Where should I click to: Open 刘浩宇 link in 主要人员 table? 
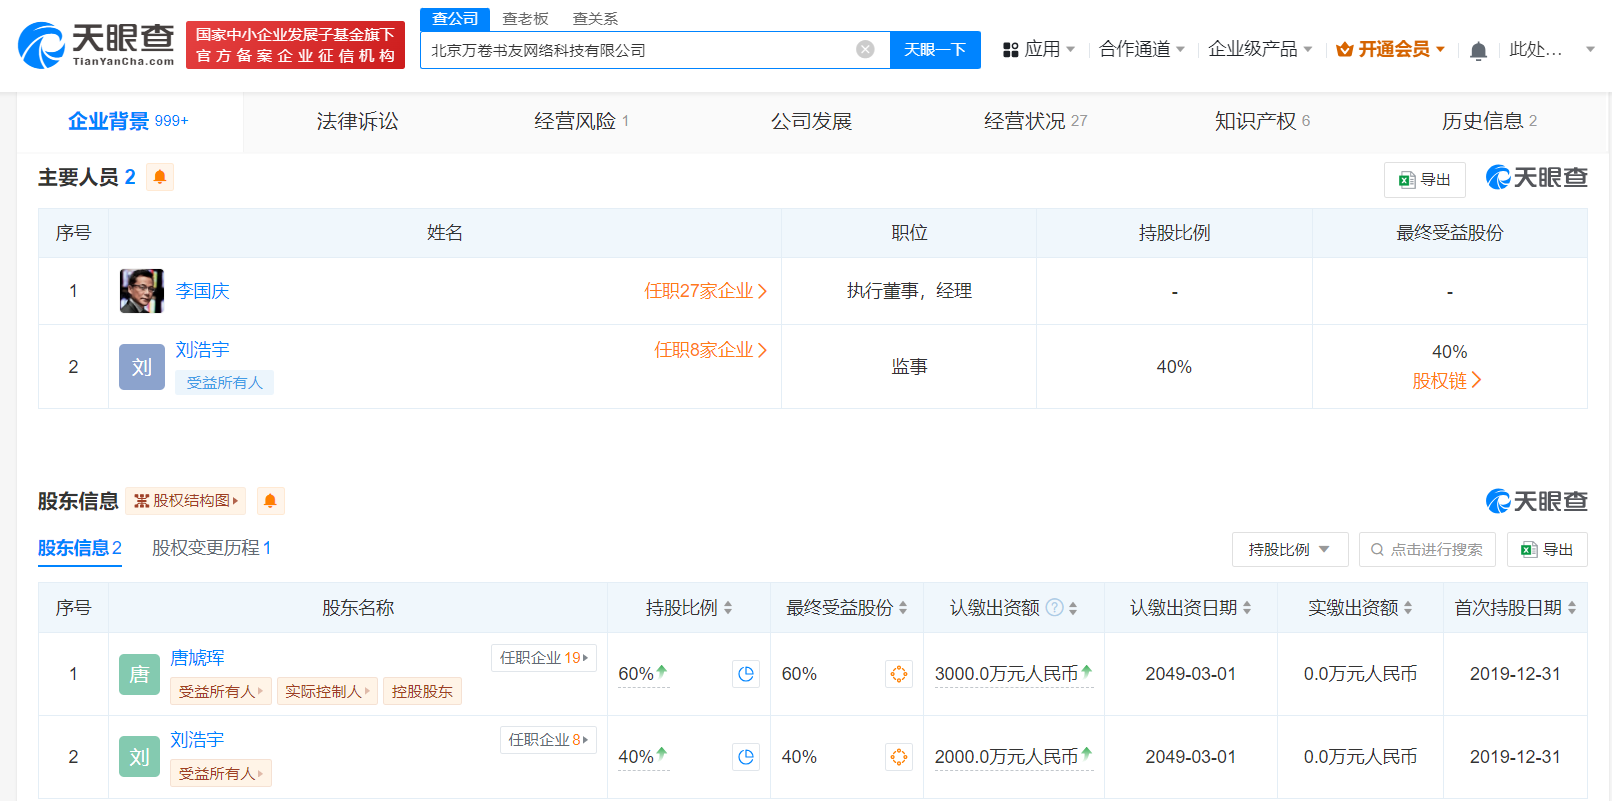click(x=202, y=350)
